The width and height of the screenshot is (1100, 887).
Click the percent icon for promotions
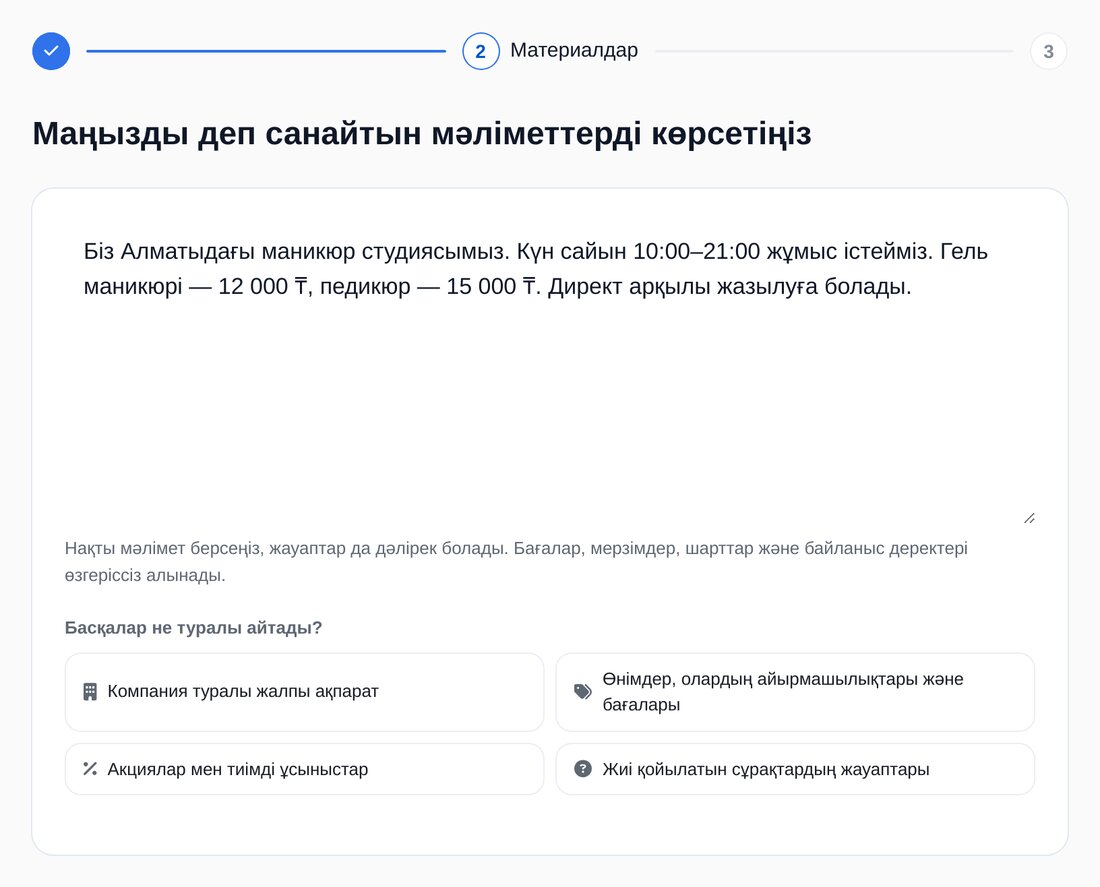click(90, 769)
